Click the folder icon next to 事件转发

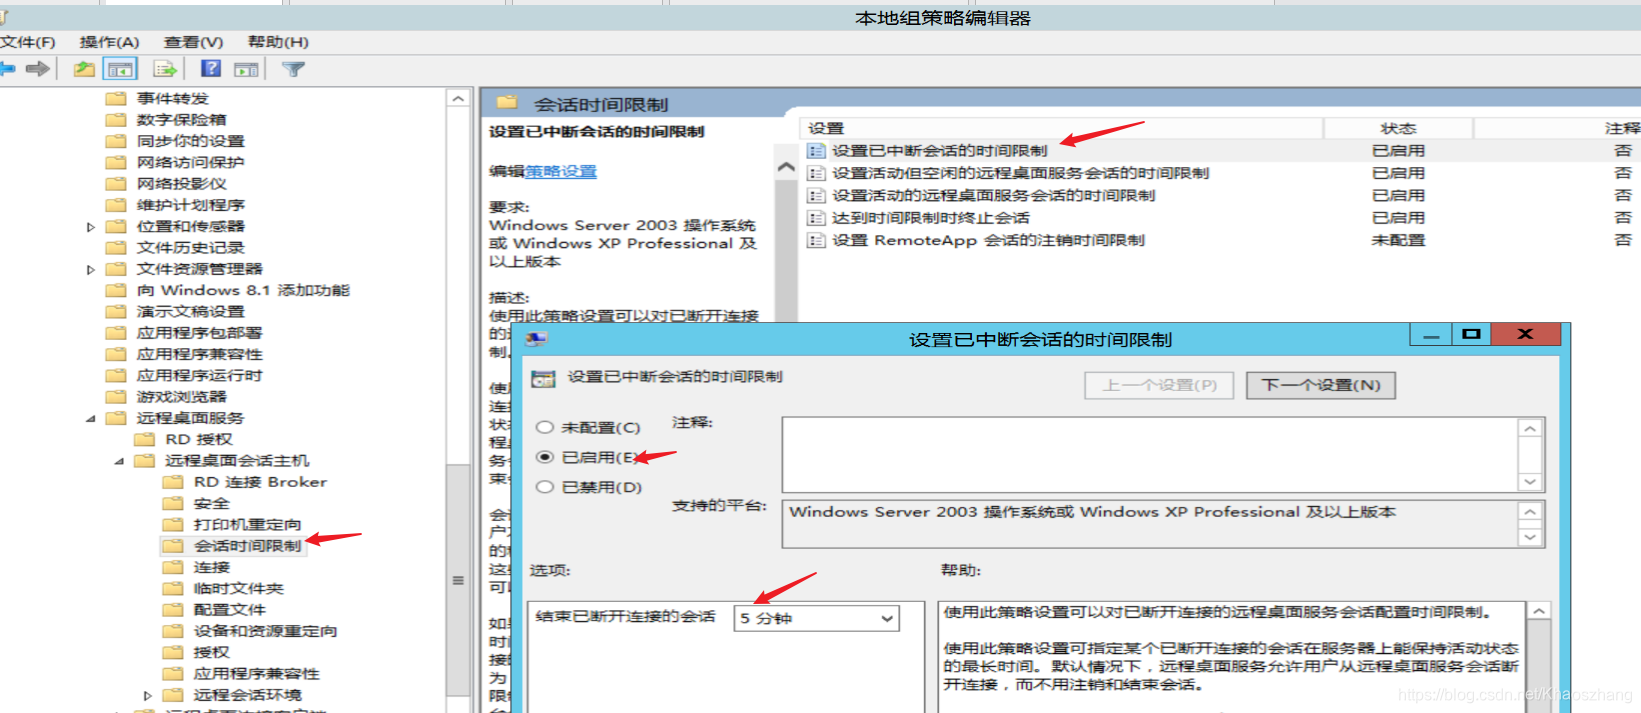click(116, 98)
